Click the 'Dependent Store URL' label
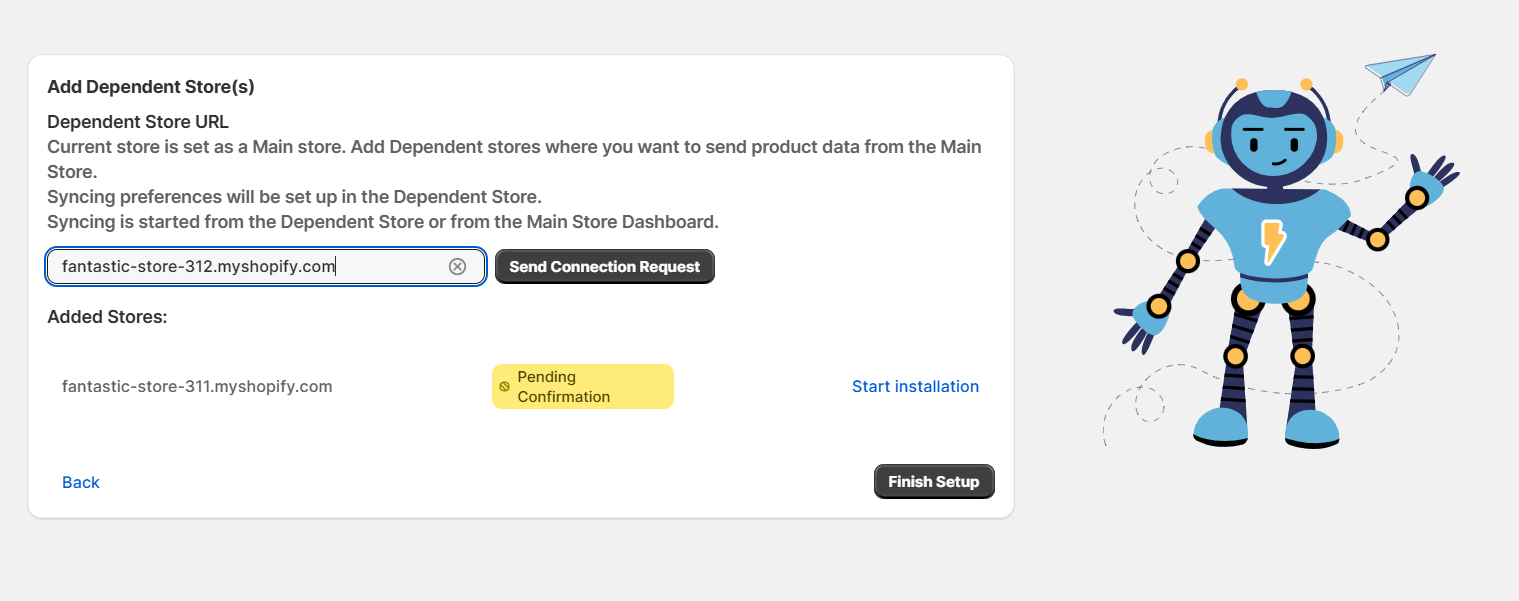Viewport: 1519px width, 601px height. 138,122
